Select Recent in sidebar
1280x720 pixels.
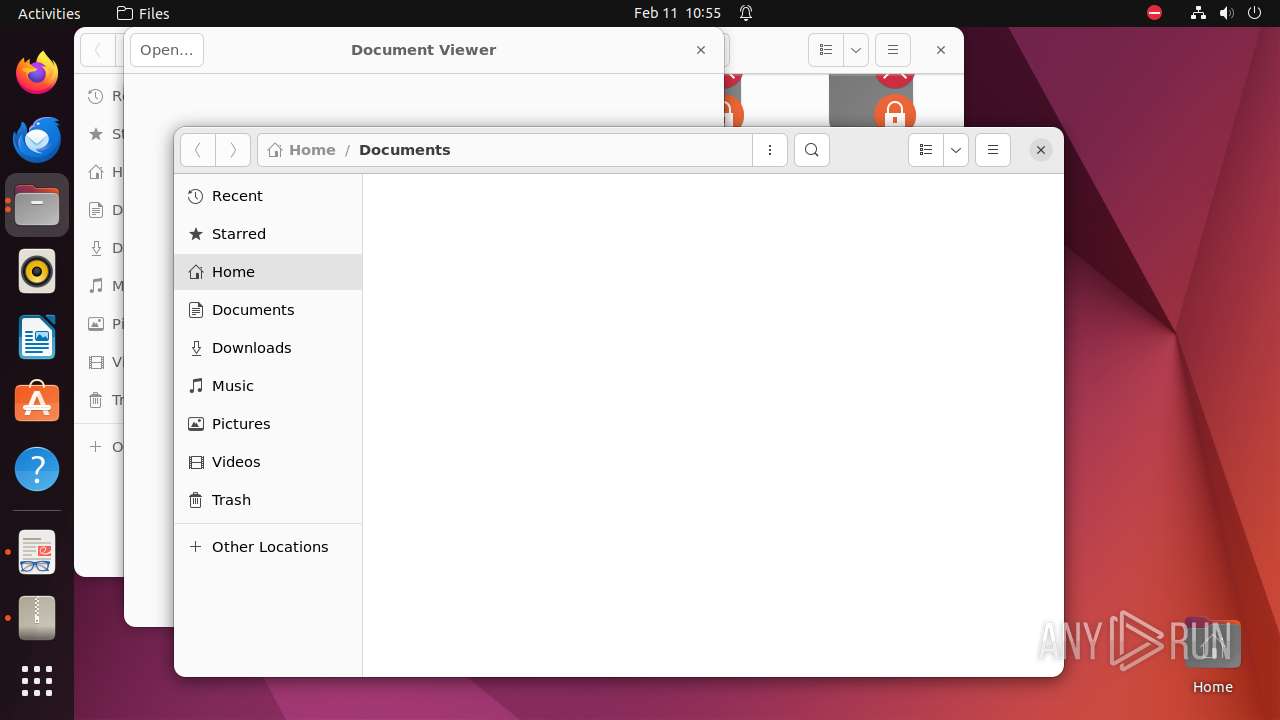click(x=268, y=196)
